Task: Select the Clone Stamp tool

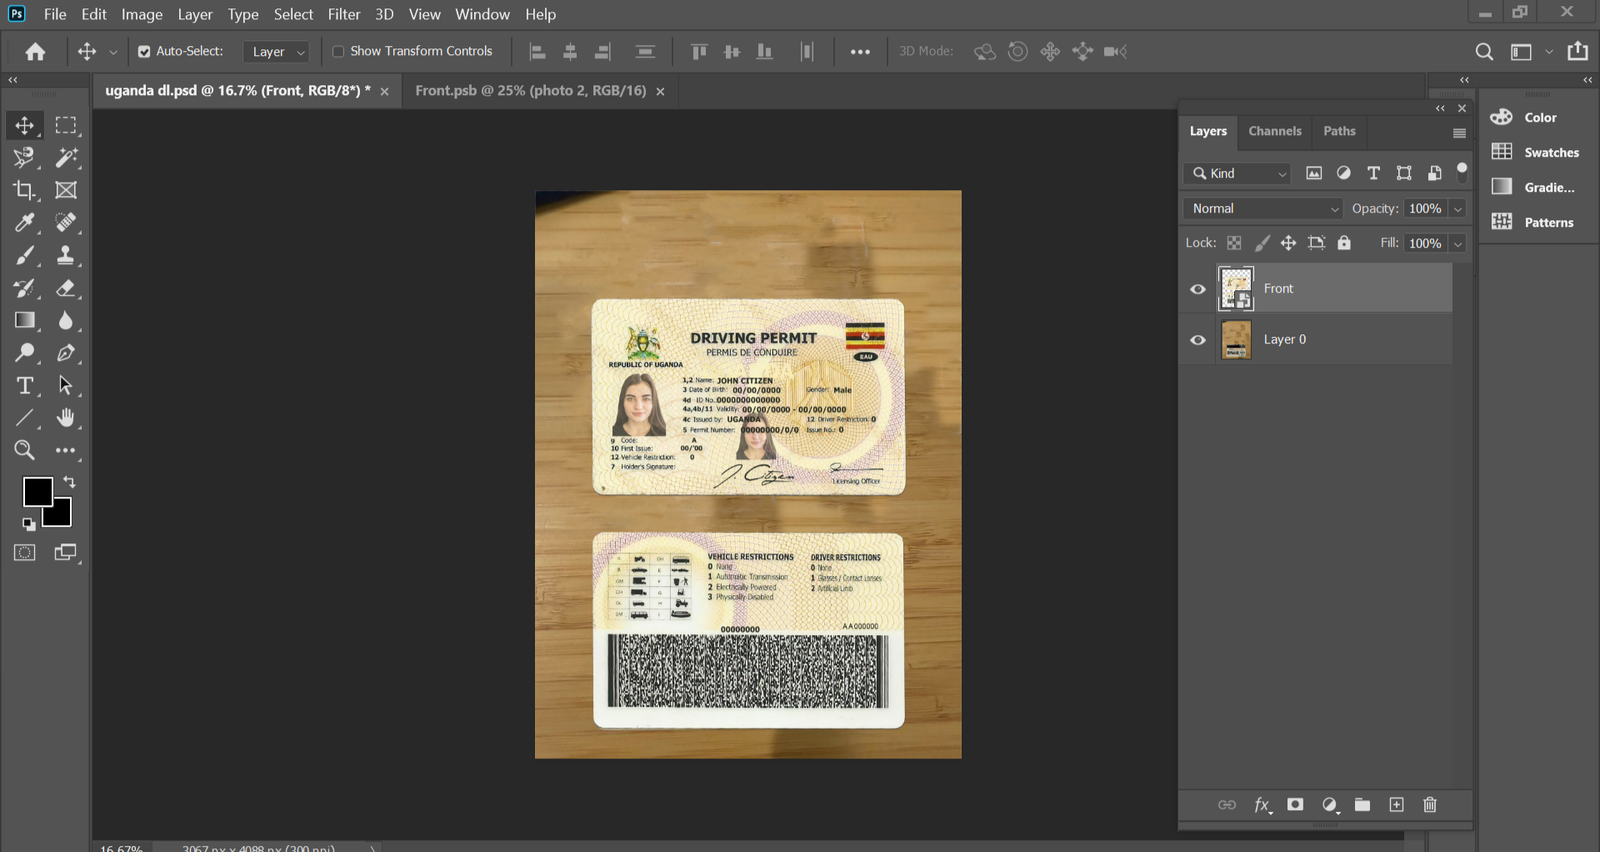Action: [66, 256]
